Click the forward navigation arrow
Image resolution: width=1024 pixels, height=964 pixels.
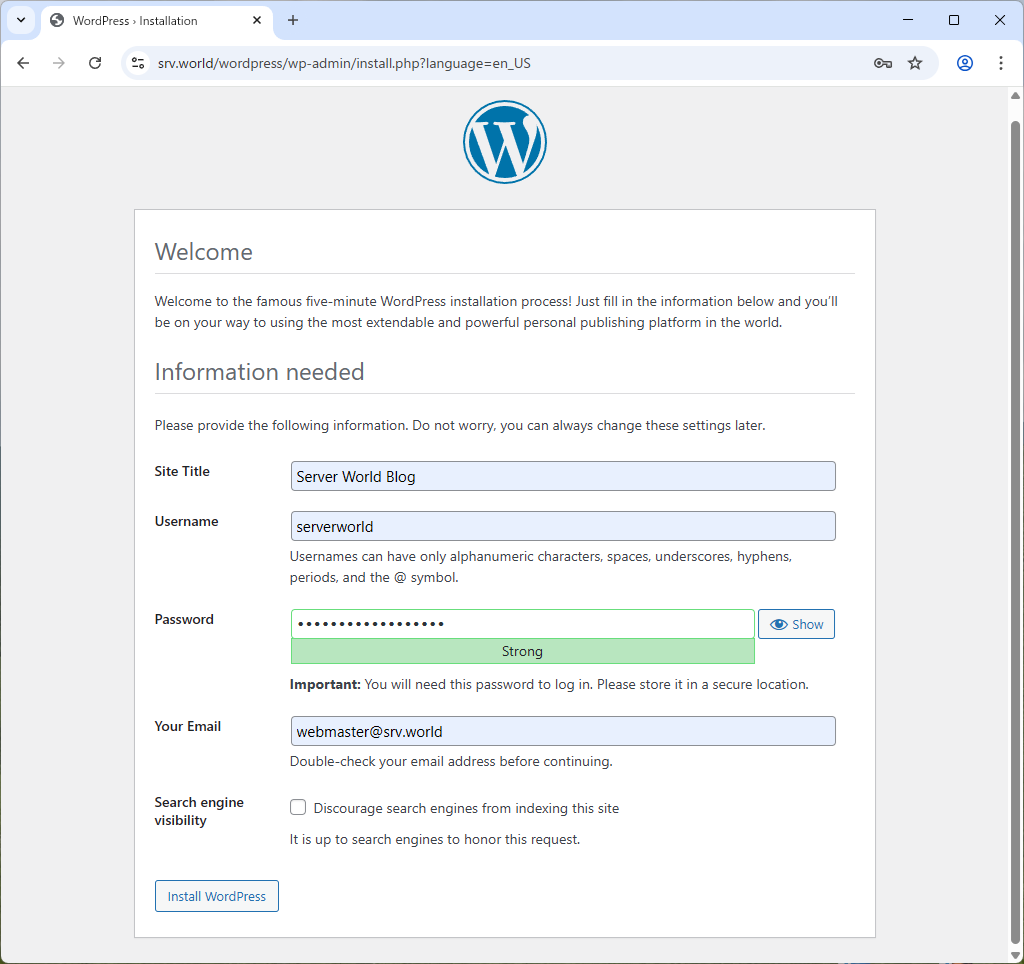[59, 62]
